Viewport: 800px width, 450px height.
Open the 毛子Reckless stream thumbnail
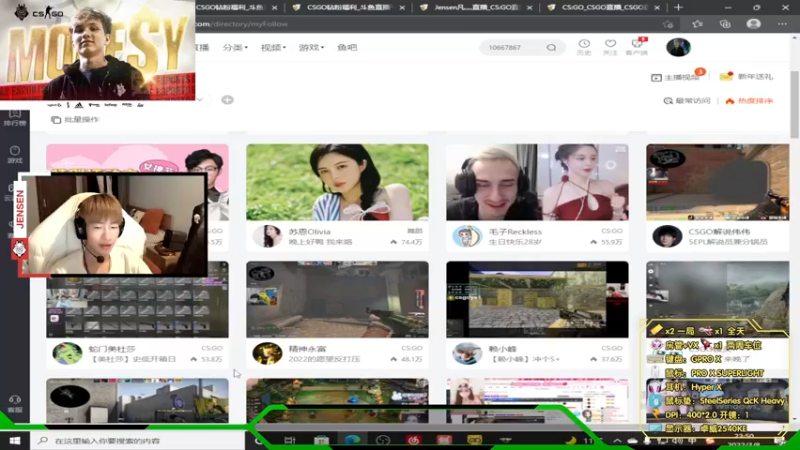tap(537, 182)
